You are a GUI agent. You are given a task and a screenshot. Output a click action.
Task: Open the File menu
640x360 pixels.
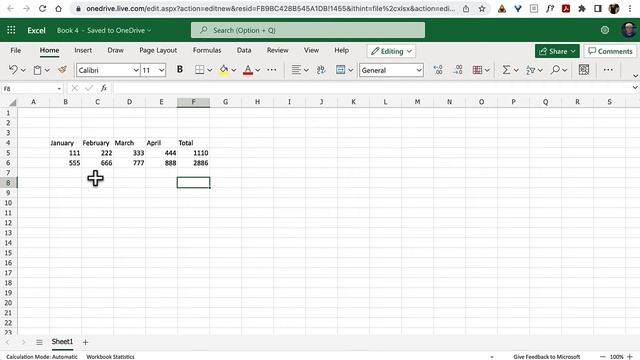[16, 50]
